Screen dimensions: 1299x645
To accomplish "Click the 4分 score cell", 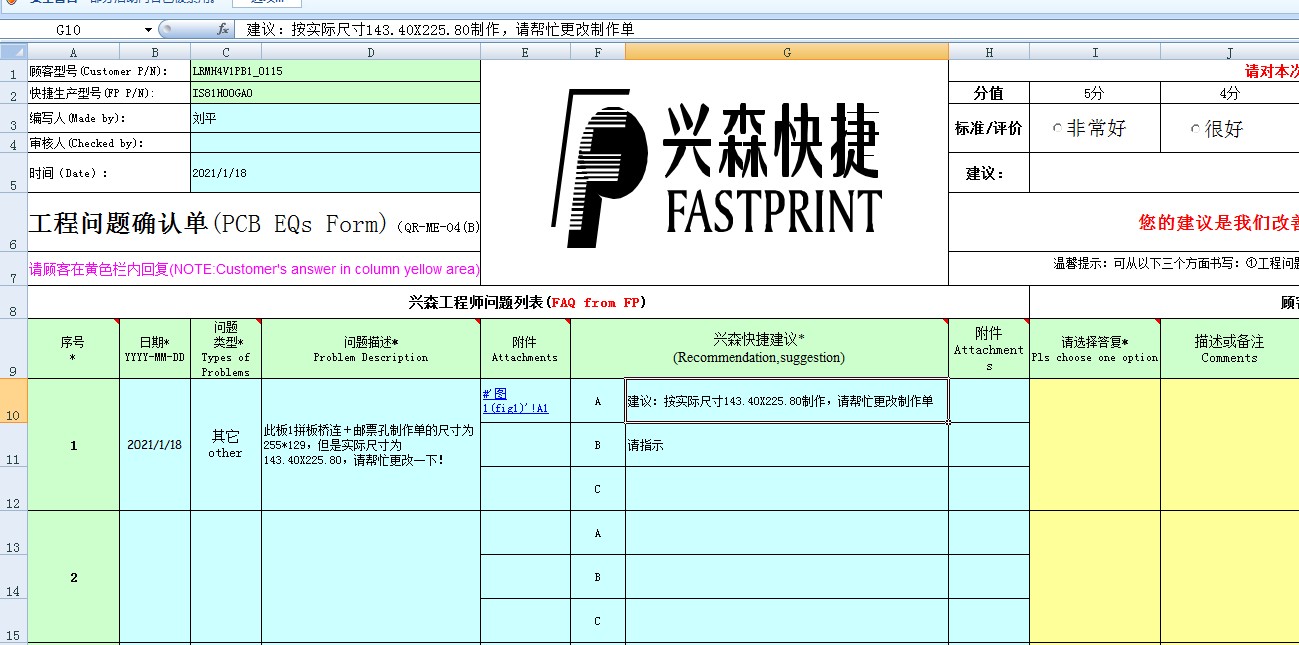I will [x=1229, y=93].
